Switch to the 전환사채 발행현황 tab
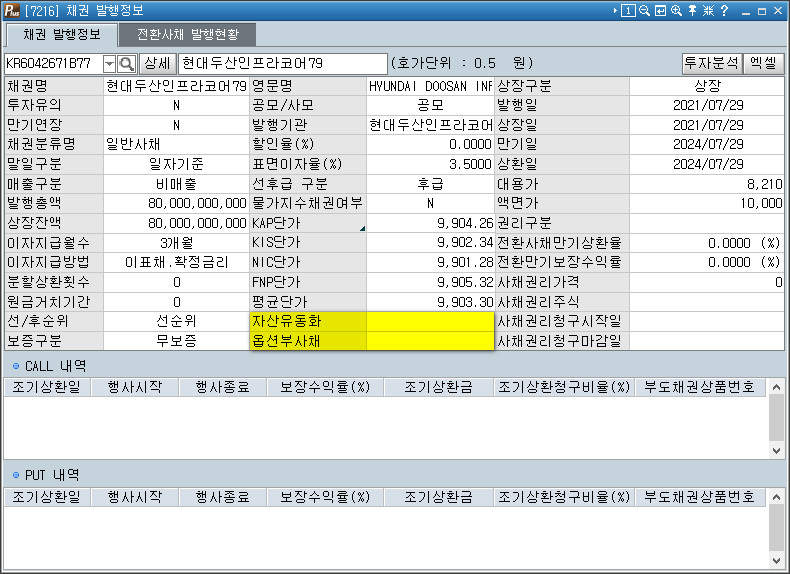 click(x=188, y=34)
